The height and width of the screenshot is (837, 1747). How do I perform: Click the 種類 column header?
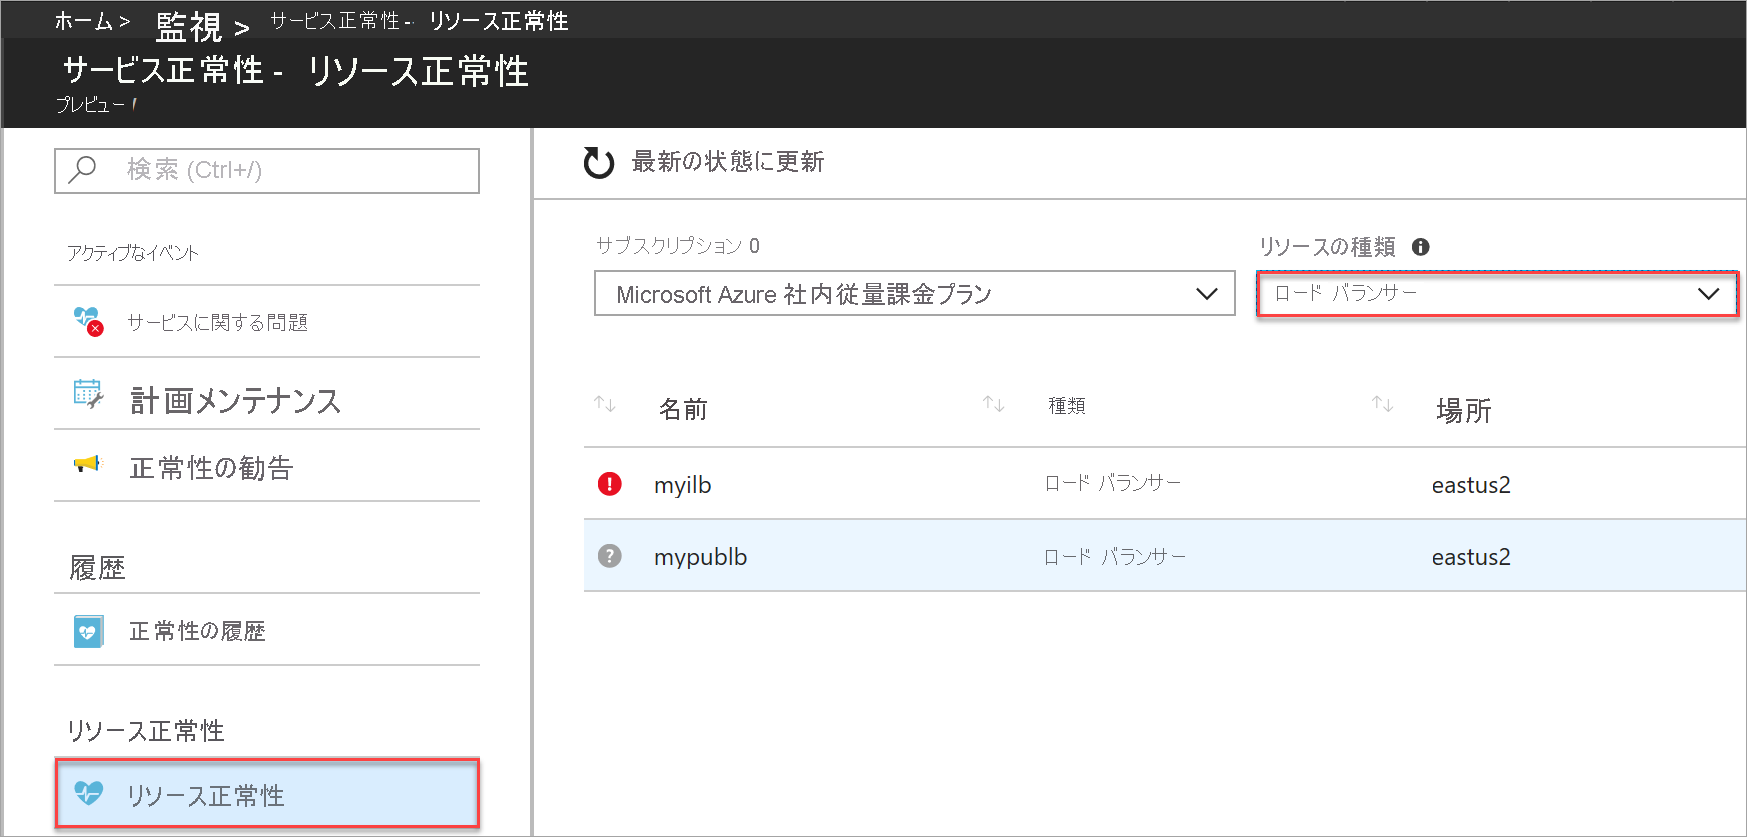click(x=1067, y=405)
